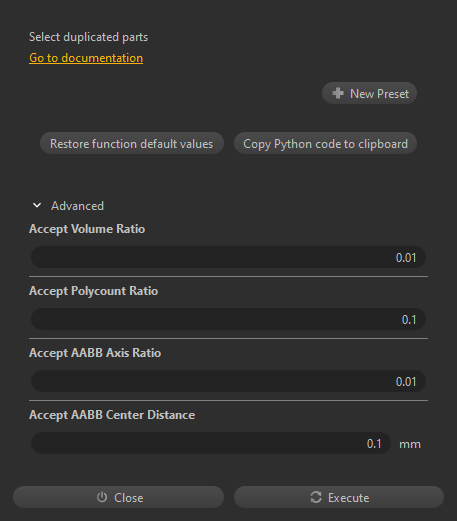Image resolution: width=457 pixels, height=521 pixels.
Task: Open the Go to documentation link
Action: [x=86, y=58]
